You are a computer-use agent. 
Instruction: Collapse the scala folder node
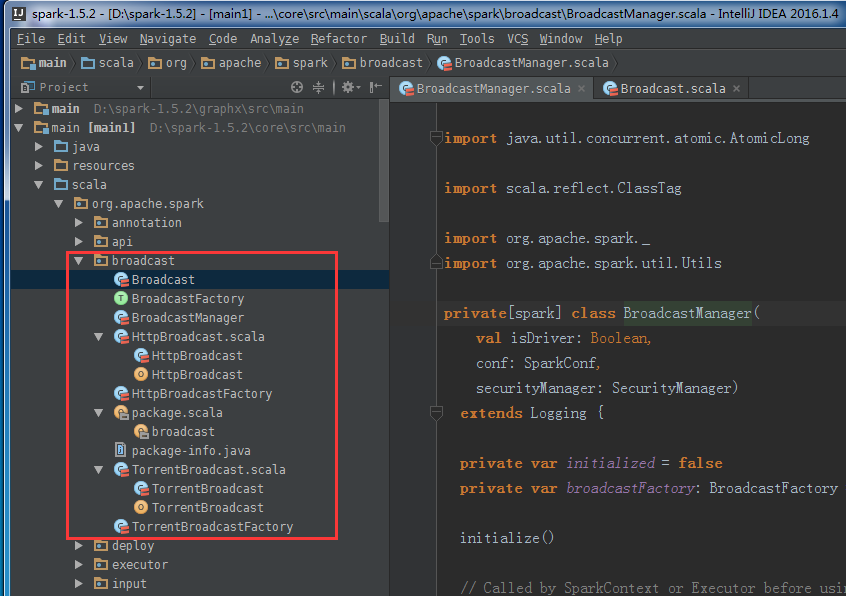click(39, 184)
